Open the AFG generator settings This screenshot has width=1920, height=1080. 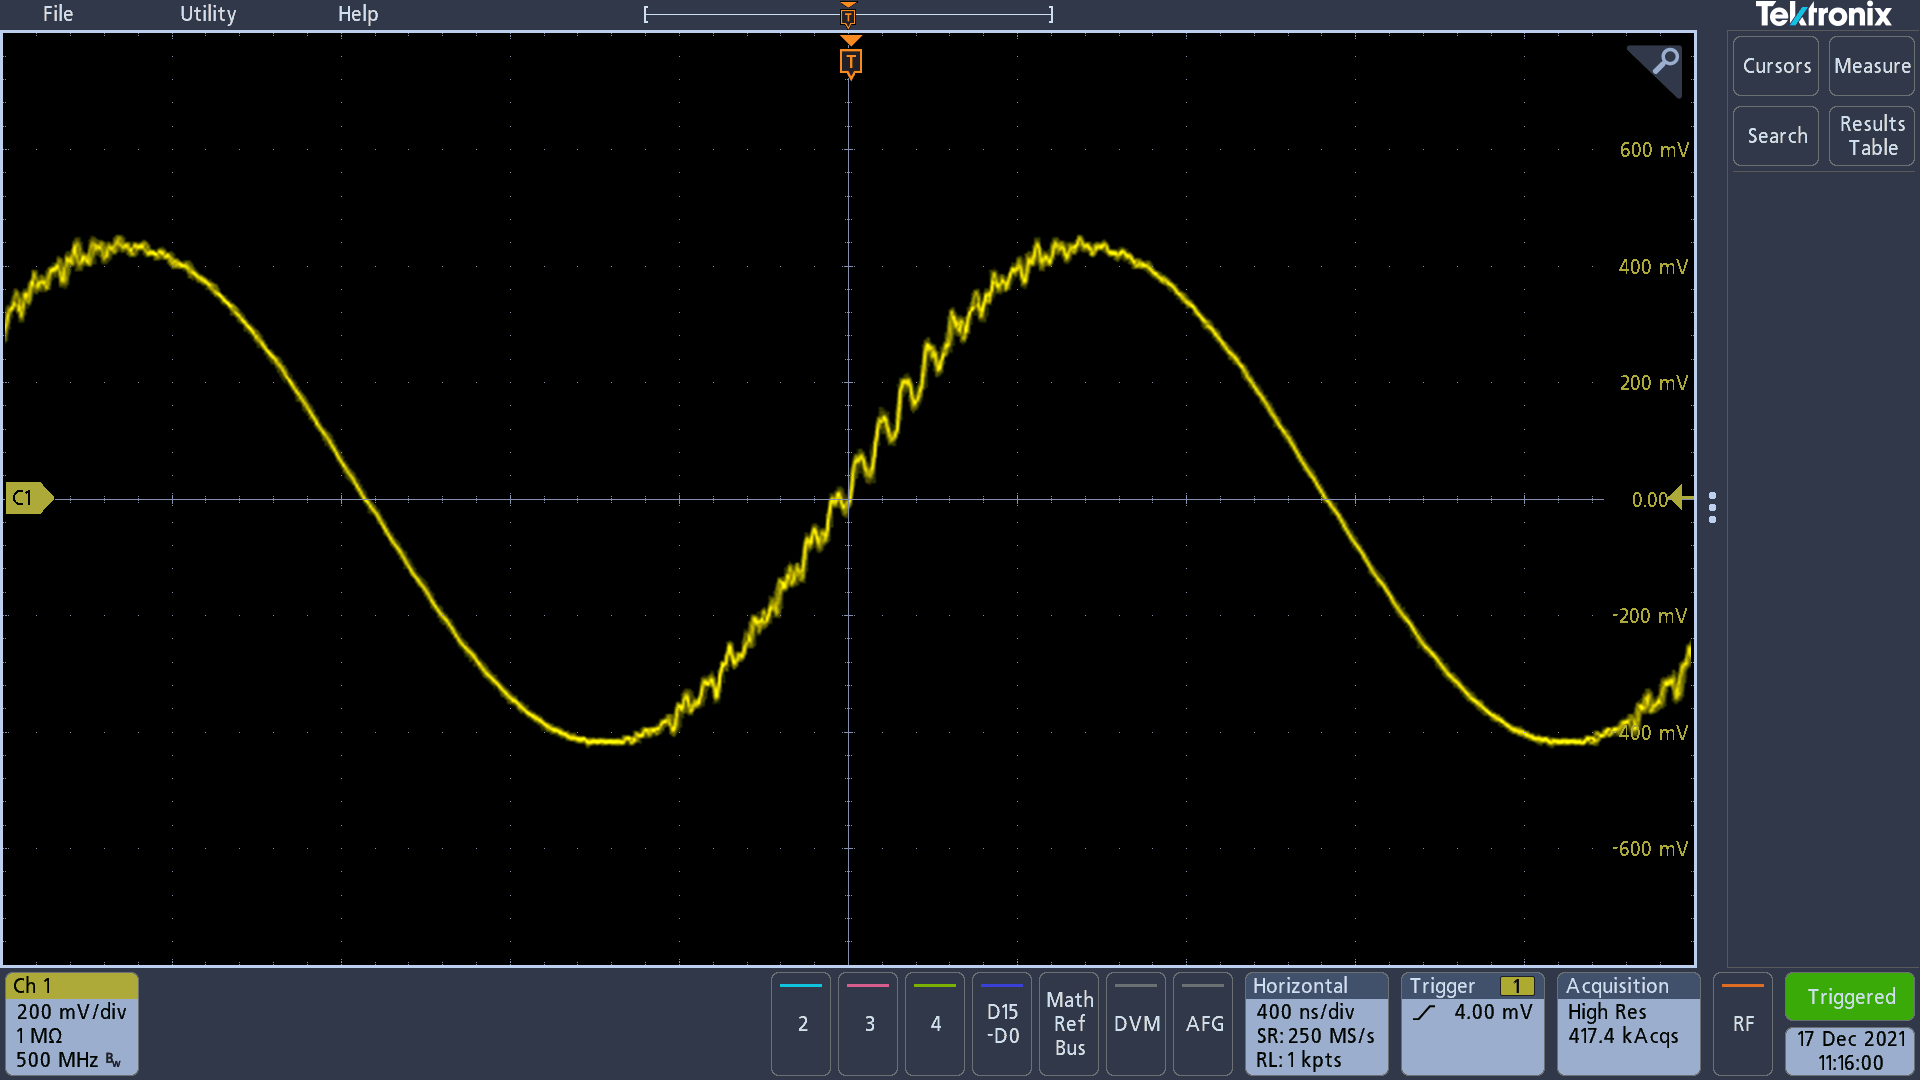tap(1203, 1024)
